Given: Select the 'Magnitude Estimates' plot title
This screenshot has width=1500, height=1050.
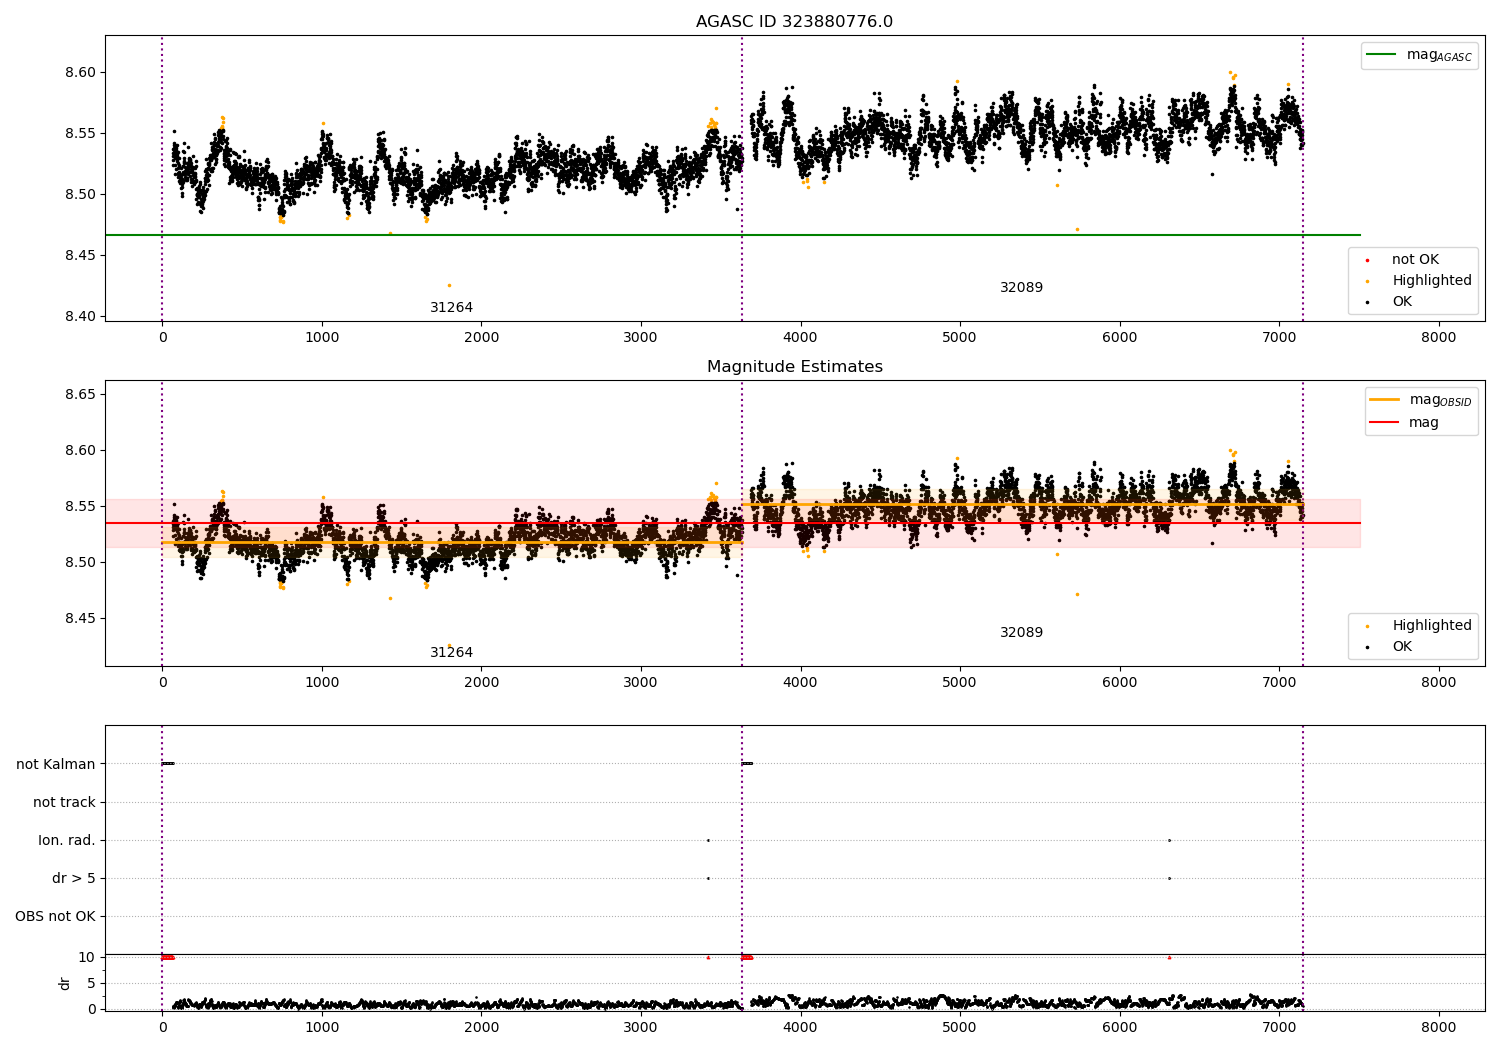Looking at the screenshot, I should tap(795, 367).
